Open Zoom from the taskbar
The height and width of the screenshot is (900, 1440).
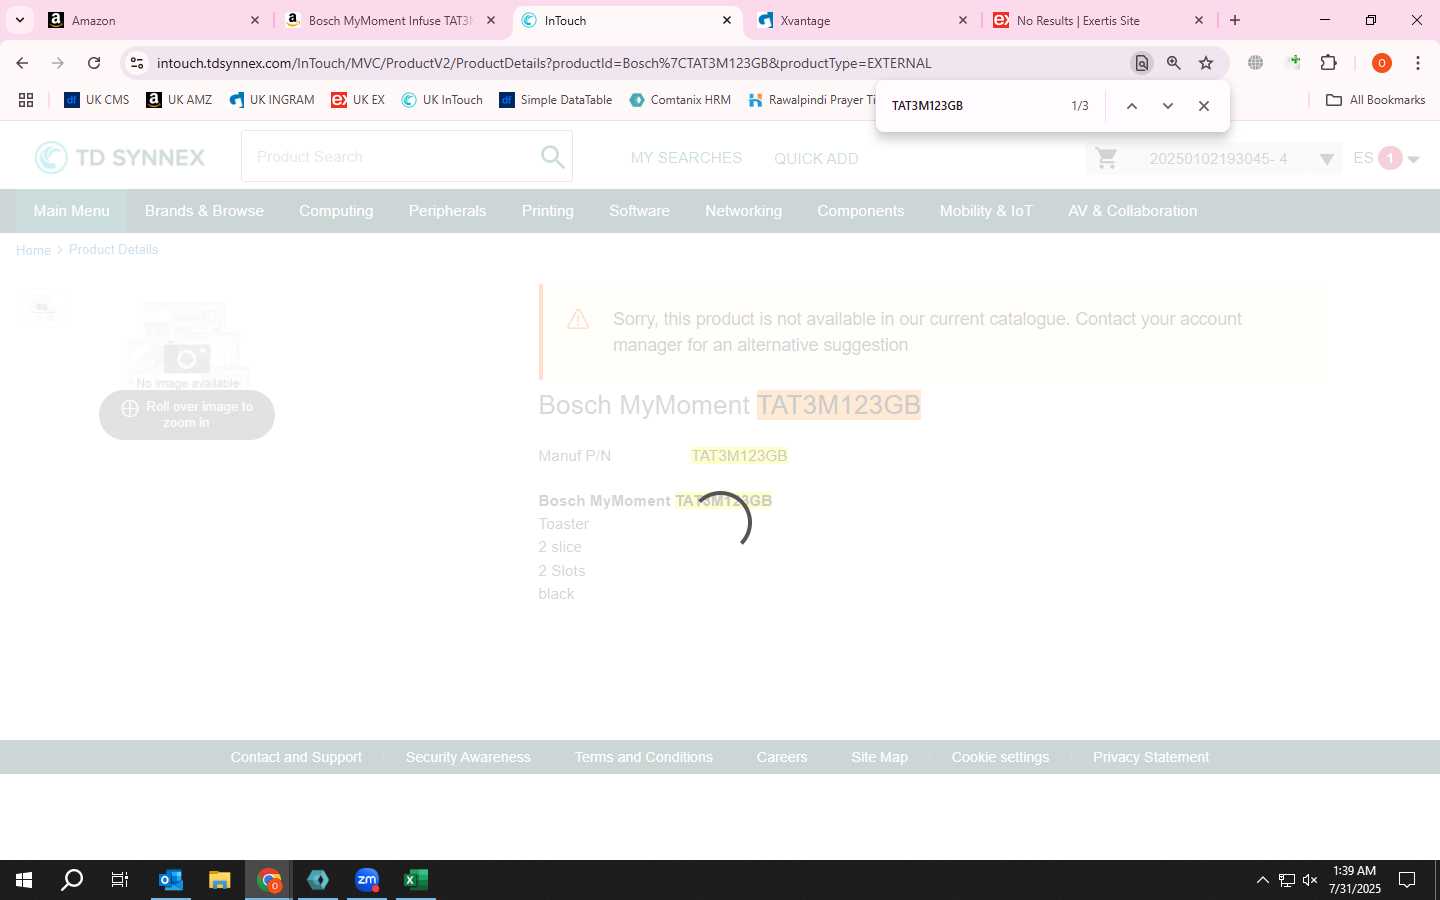(x=367, y=880)
